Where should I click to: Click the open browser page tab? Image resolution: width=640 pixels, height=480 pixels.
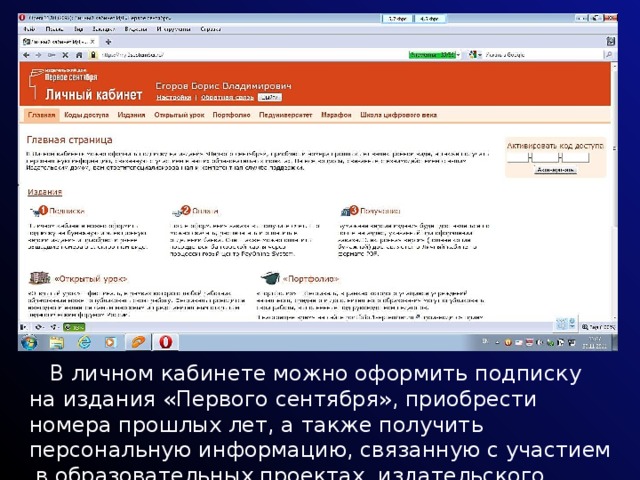(x=59, y=42)
